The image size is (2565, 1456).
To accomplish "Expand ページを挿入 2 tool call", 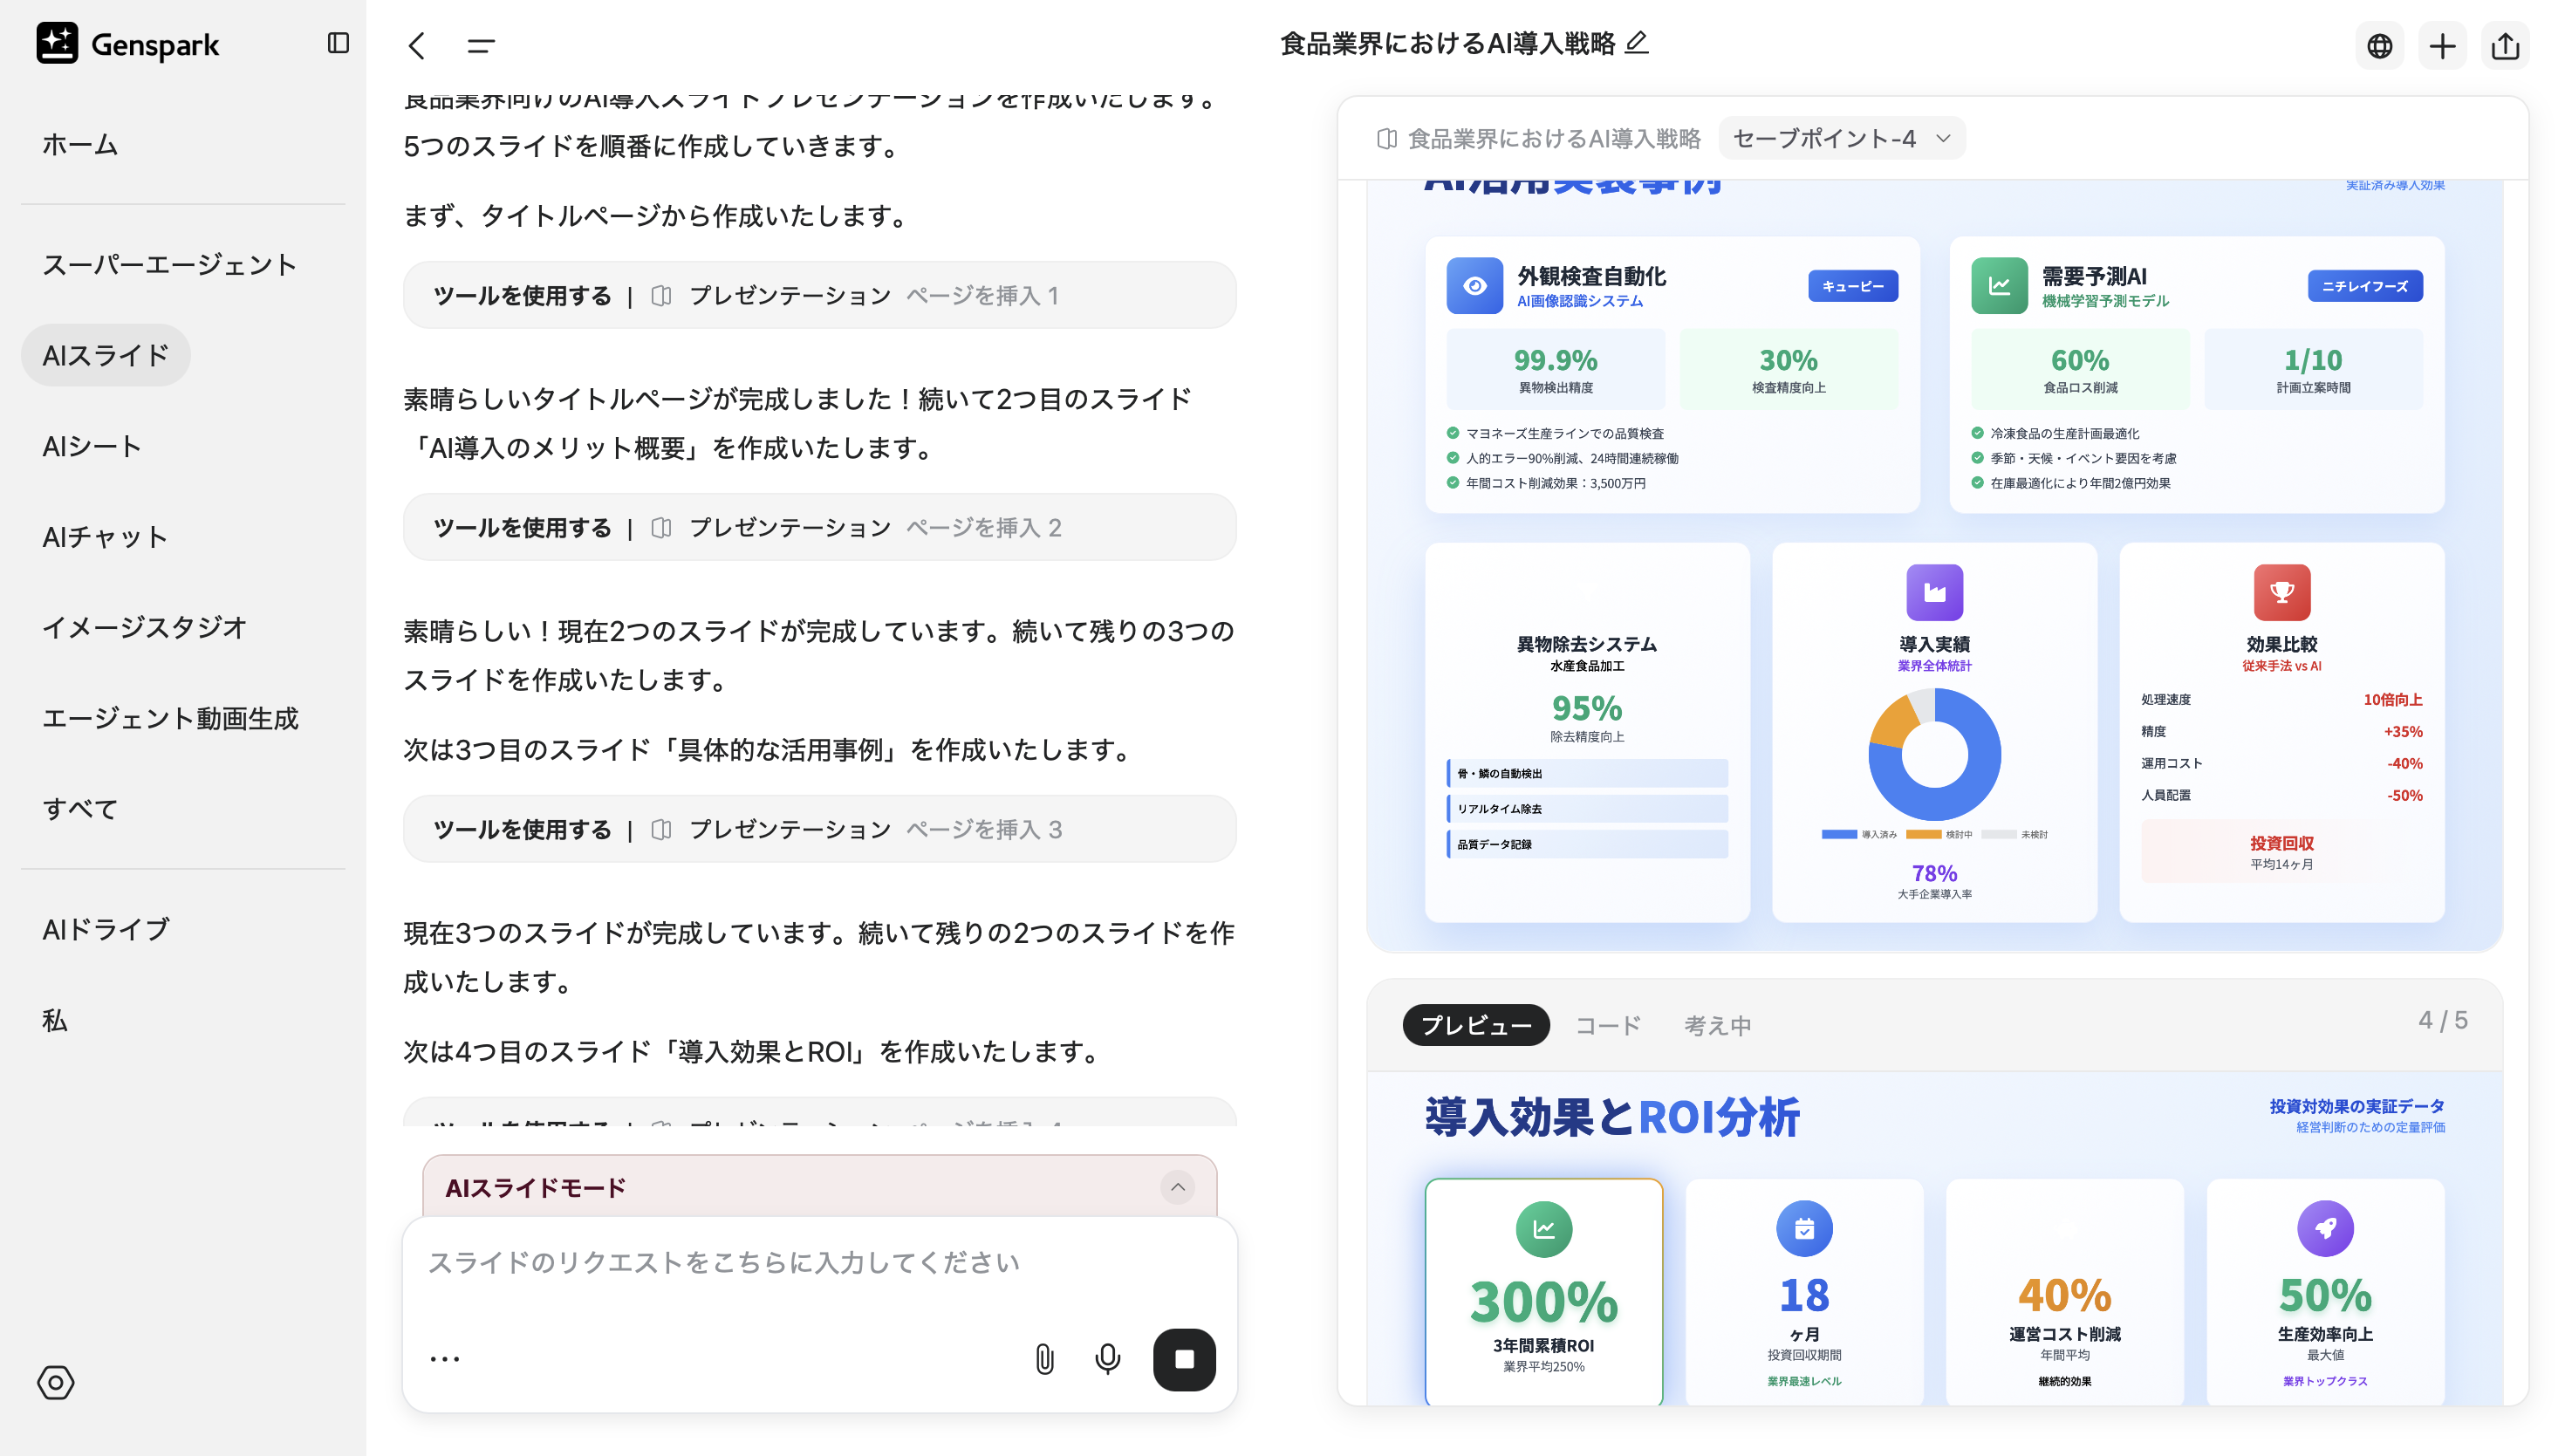I will (x=819, y=527).
